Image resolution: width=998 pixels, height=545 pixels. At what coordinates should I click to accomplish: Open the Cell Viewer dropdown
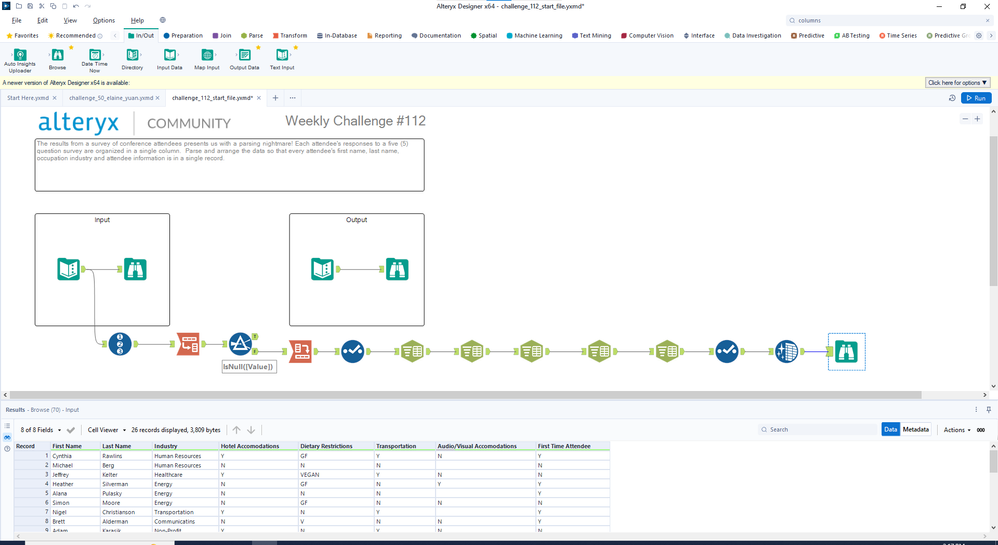(107, 430)
